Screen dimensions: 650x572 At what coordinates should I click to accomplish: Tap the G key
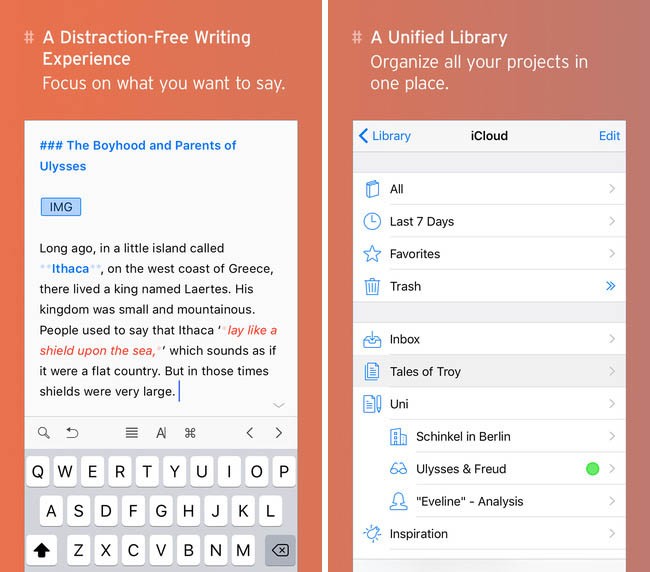point(161,511)
